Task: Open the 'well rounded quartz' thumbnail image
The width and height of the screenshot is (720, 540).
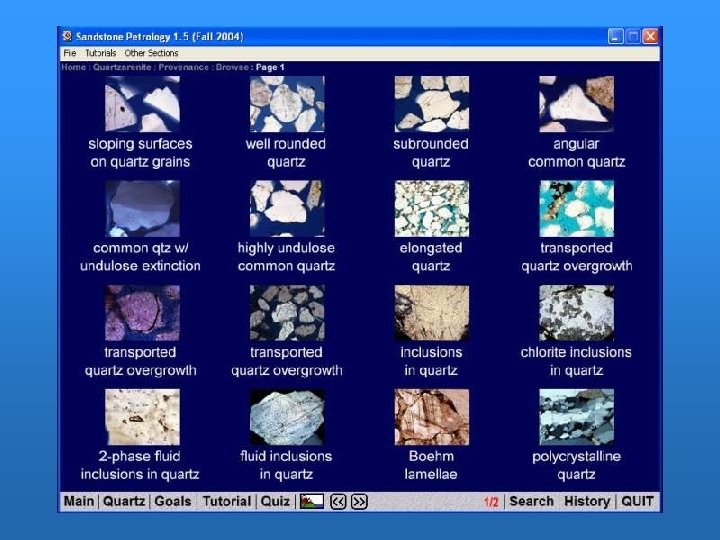Action: [287, 104]
